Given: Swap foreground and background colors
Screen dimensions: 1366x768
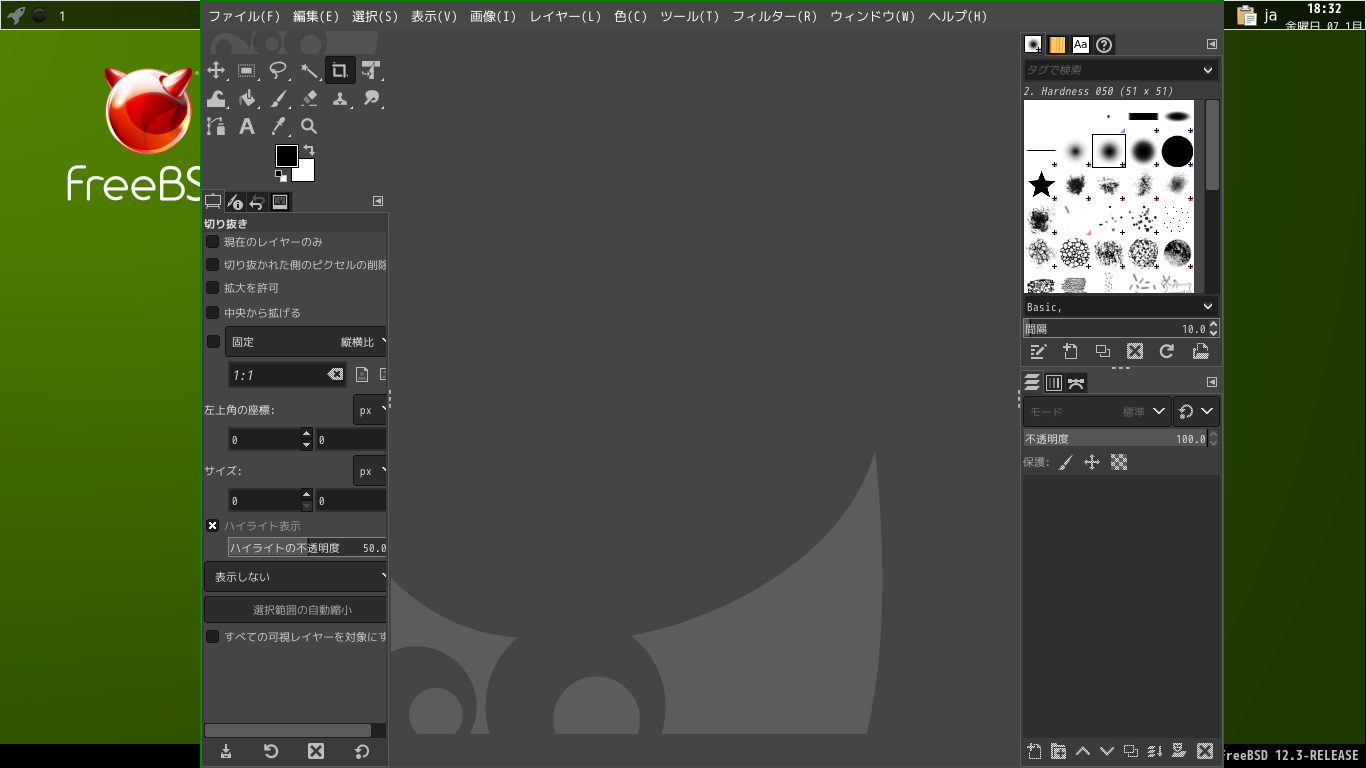Looking at the screenshot, I should point(309,150).
